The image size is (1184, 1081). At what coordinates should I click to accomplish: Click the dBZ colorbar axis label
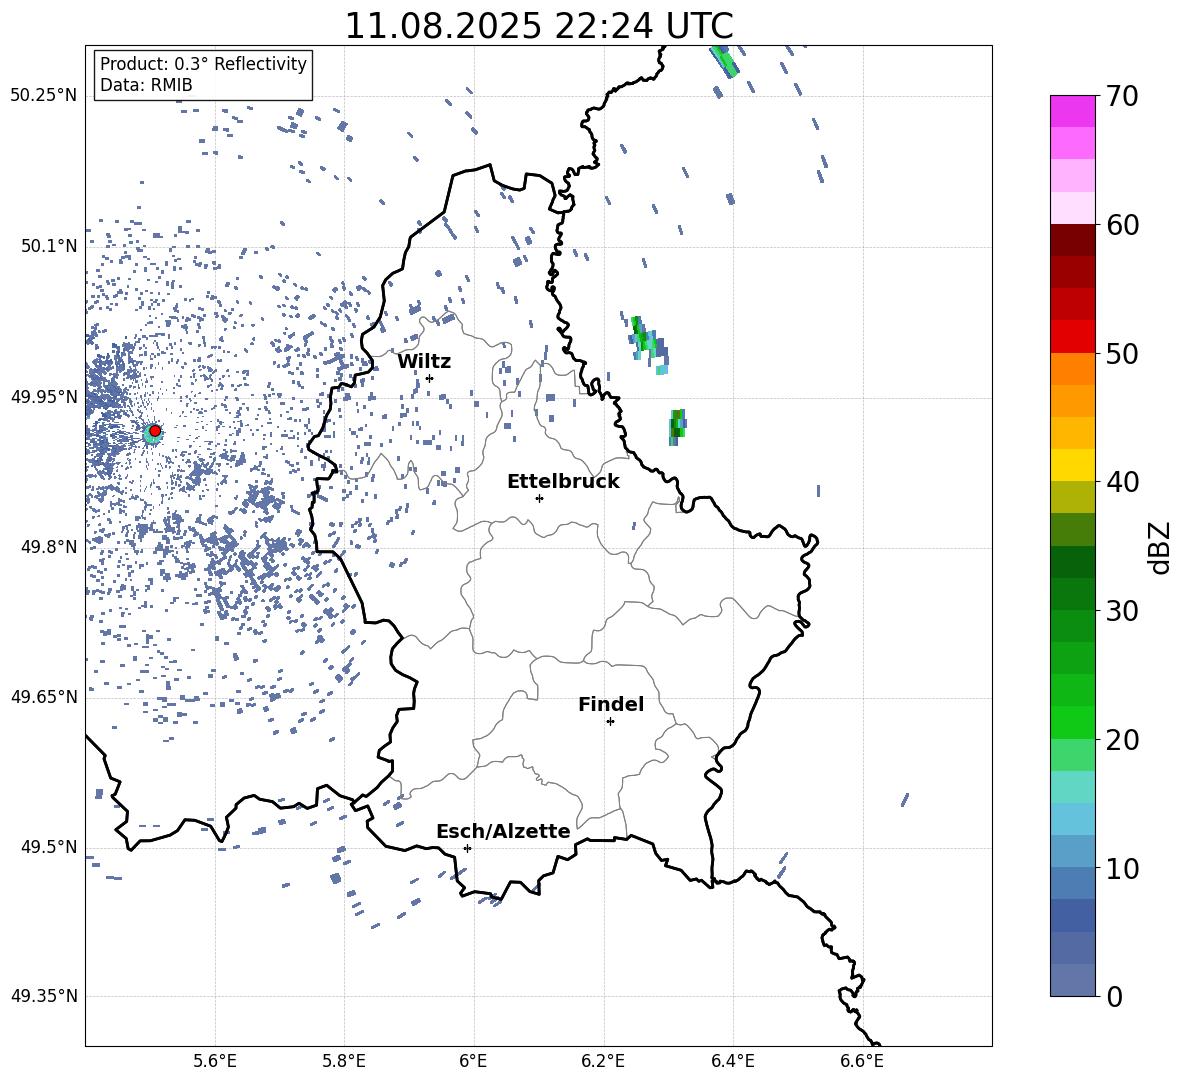pyautogui.click(x=1160, y=547)
